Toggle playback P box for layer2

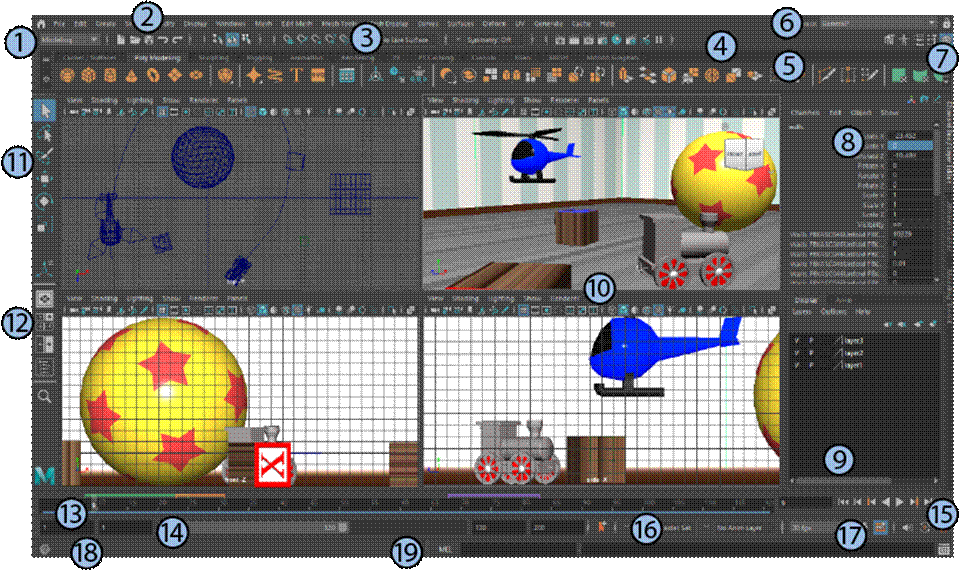(x=811, y=353)
